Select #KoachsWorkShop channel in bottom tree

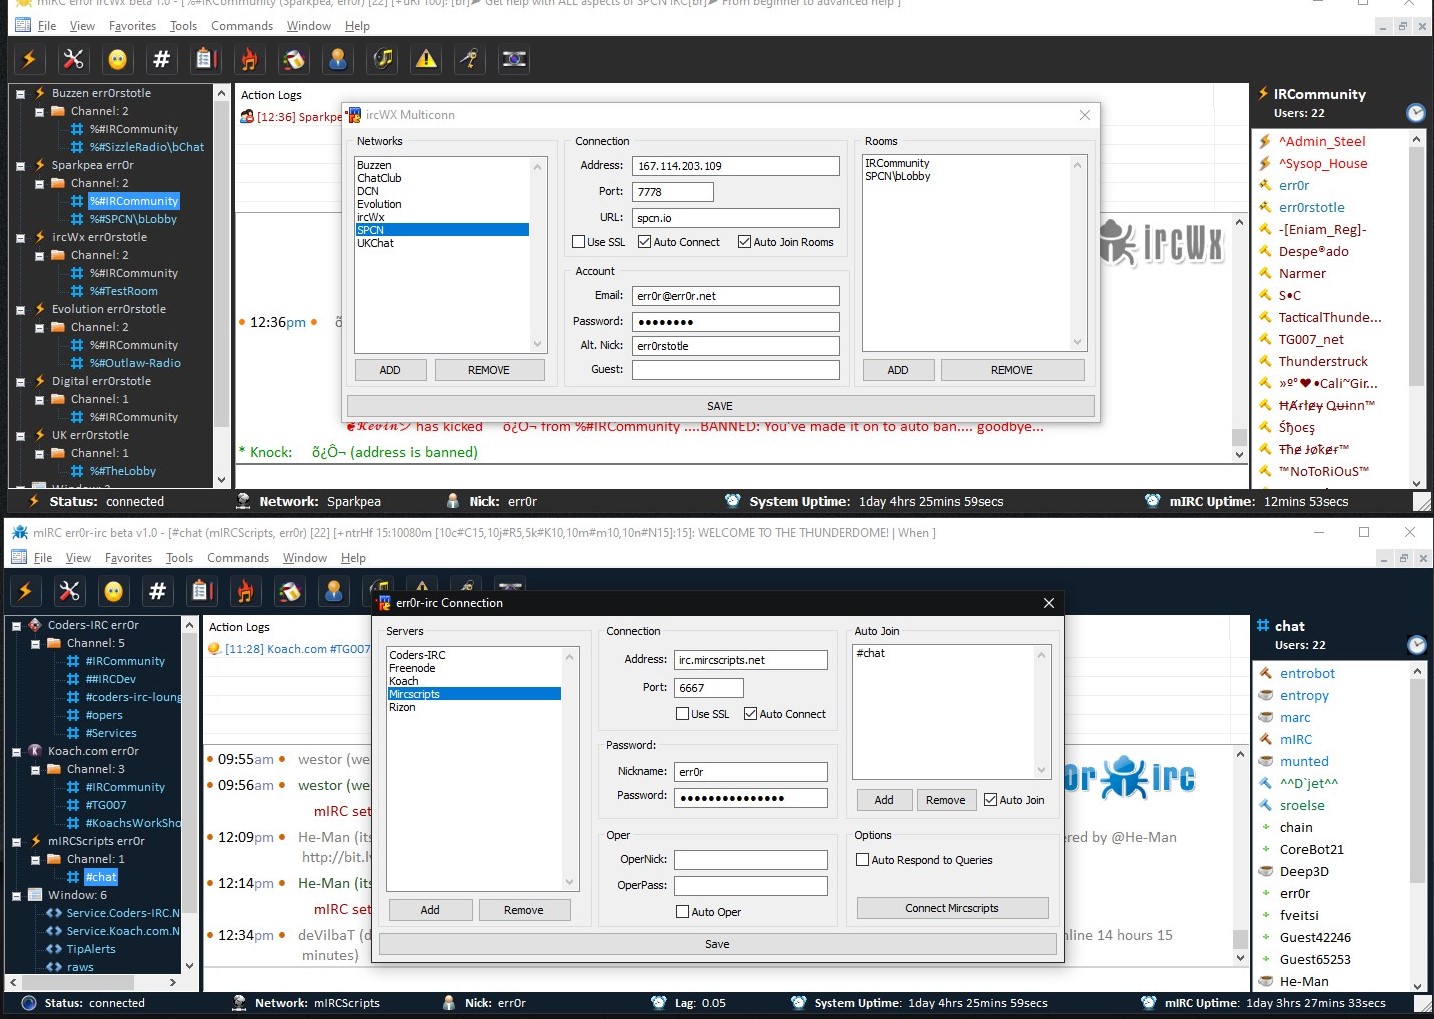tap(133, 823)
